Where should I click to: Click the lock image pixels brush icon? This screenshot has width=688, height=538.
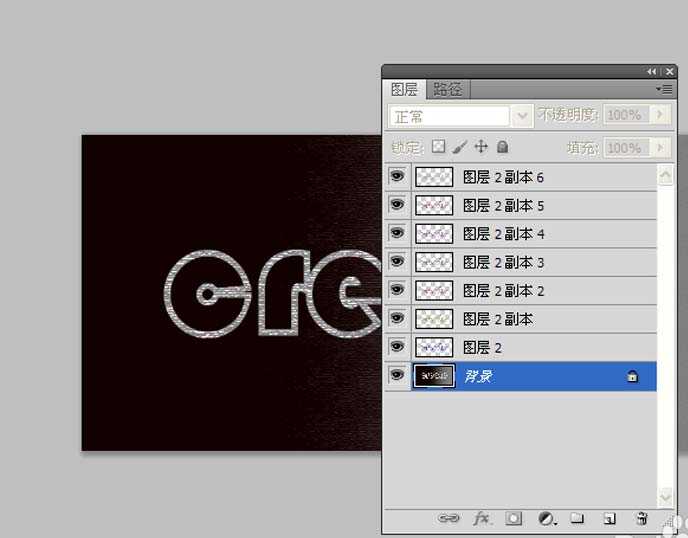tap(460, 147)
